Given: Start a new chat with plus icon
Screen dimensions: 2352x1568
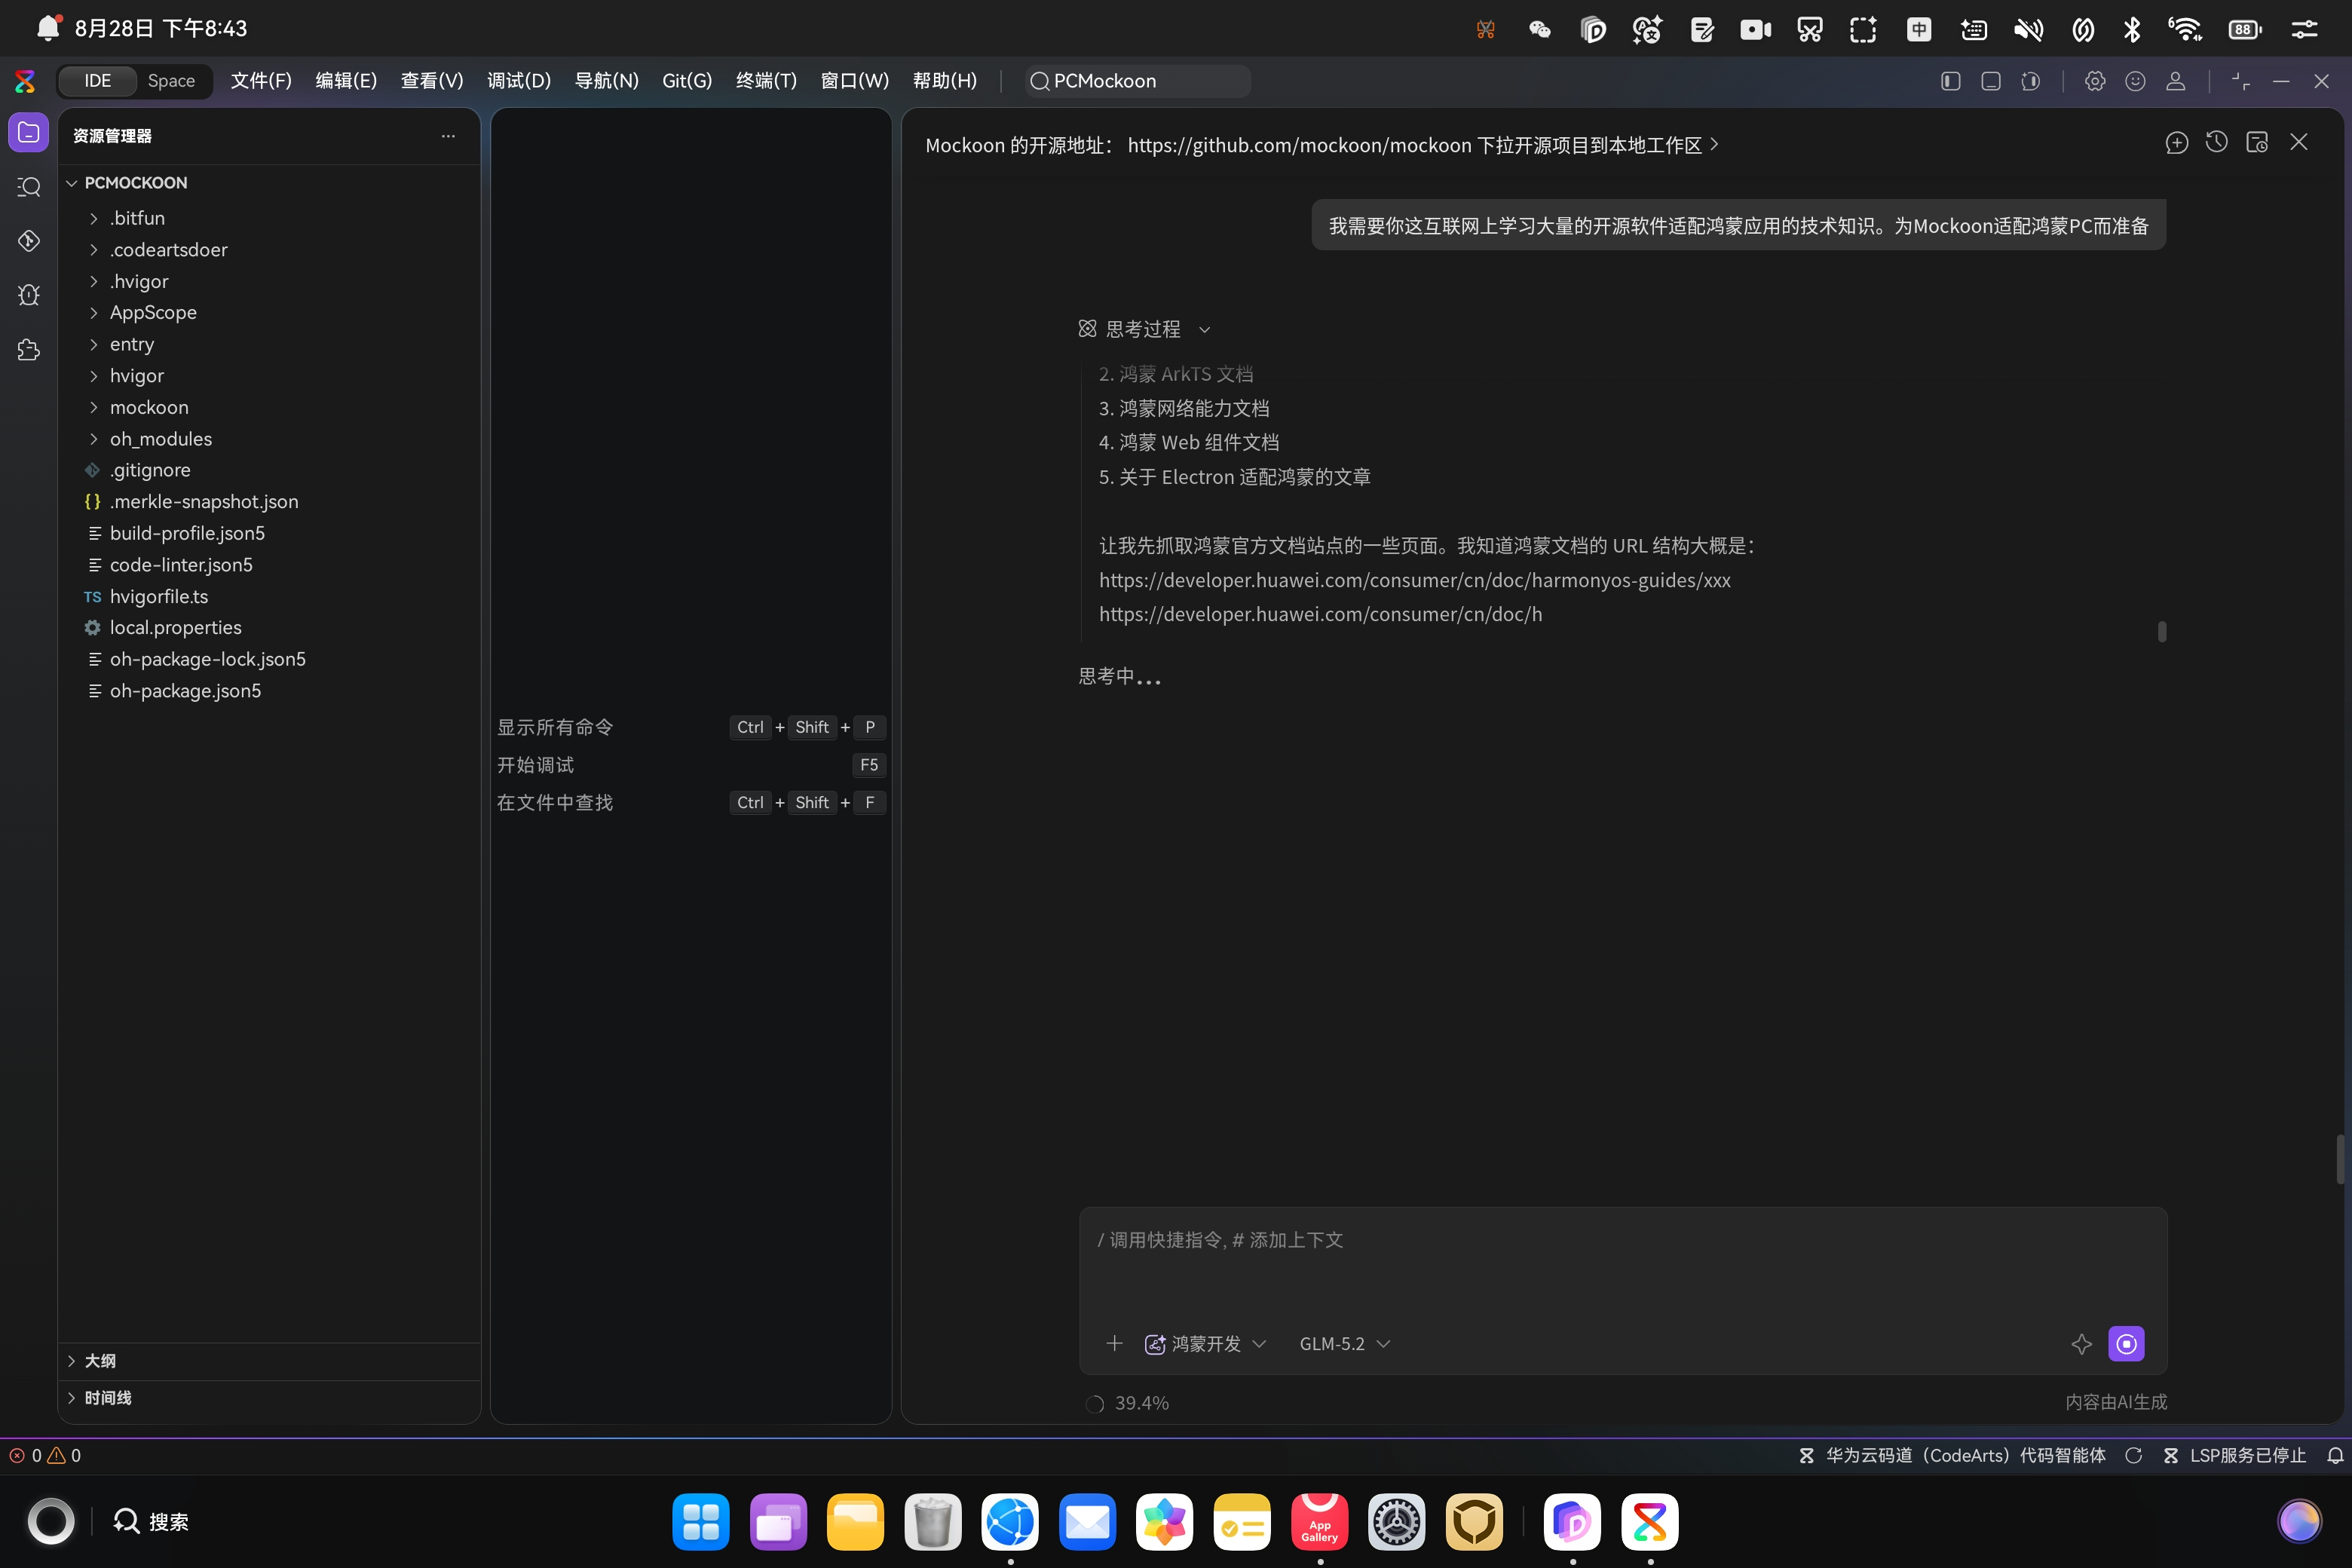Looking at the screenshot, I should (2177, 143).
